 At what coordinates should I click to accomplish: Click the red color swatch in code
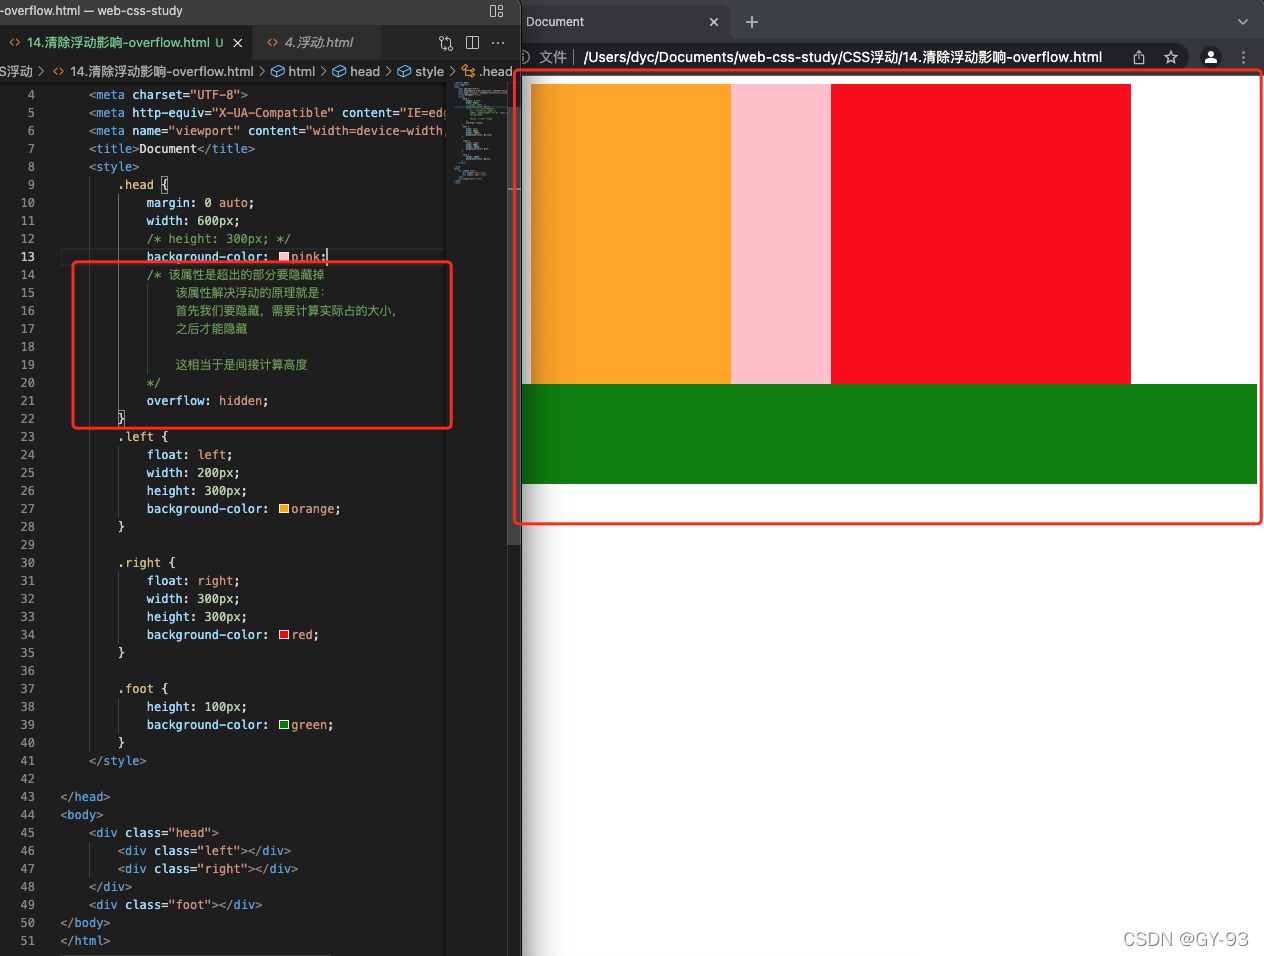pyautogui.click(x=284, y=635)
